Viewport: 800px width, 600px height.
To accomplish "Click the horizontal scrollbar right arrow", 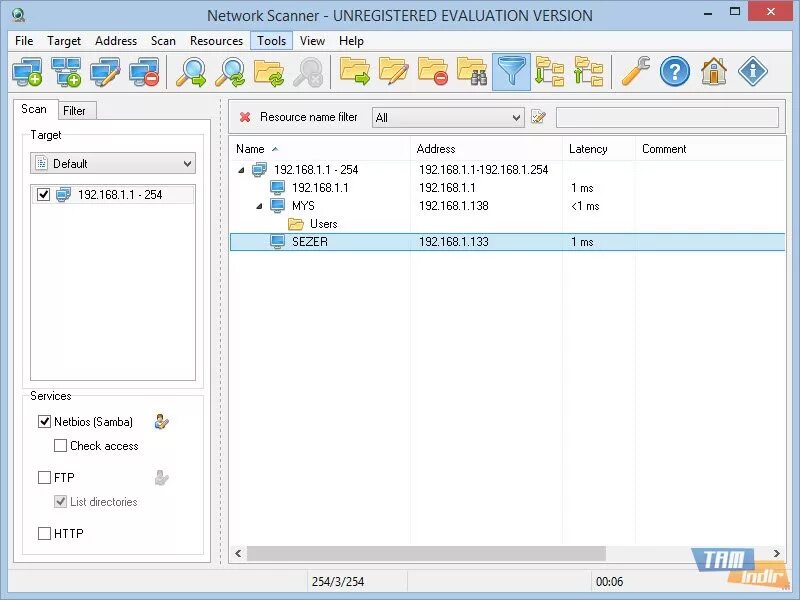I will pos(777,553).
